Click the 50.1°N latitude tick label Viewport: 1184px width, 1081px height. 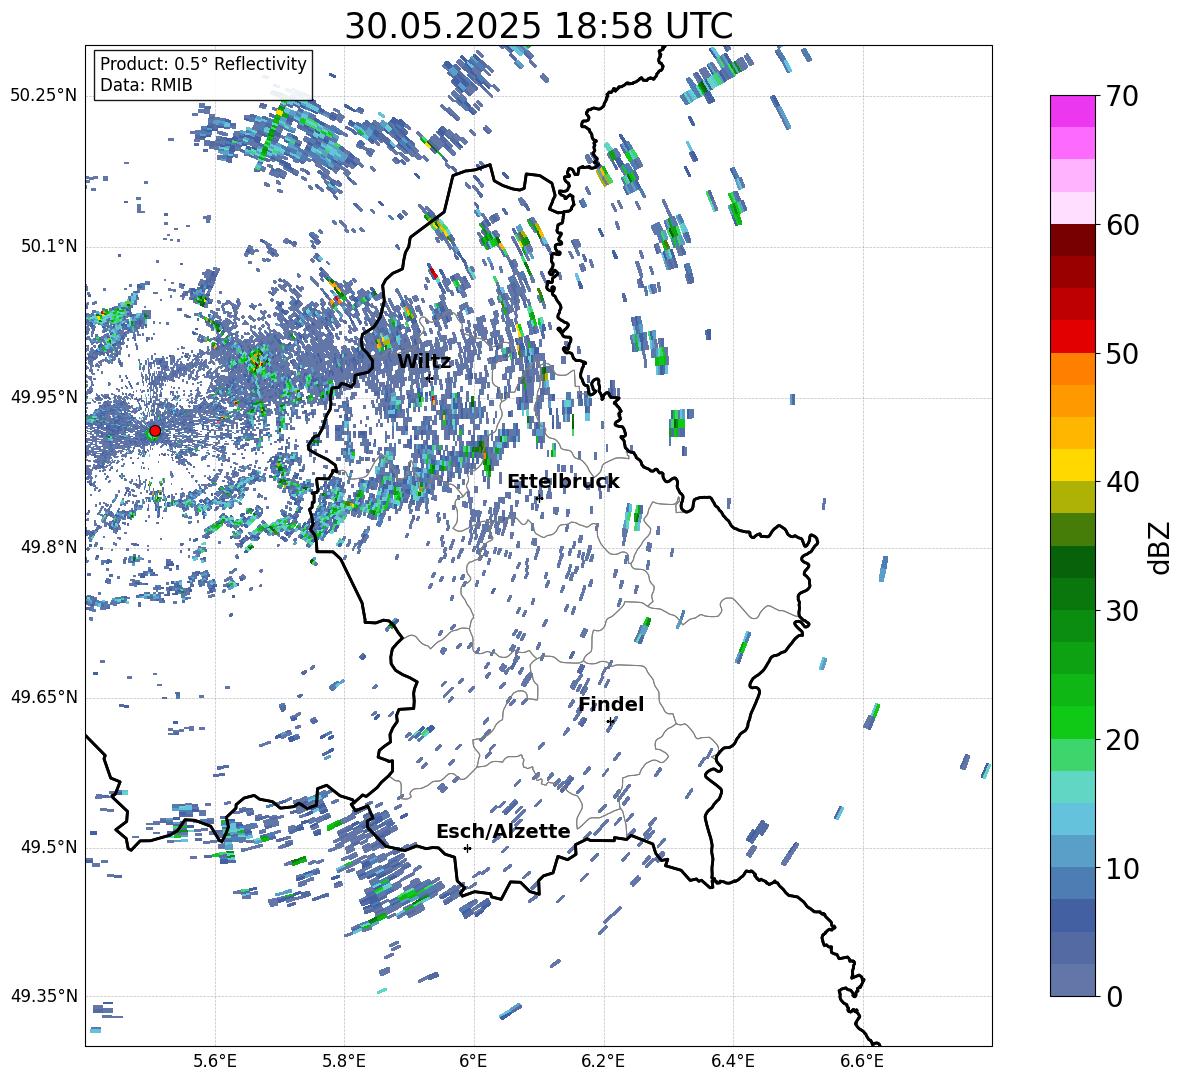[48, 247]
